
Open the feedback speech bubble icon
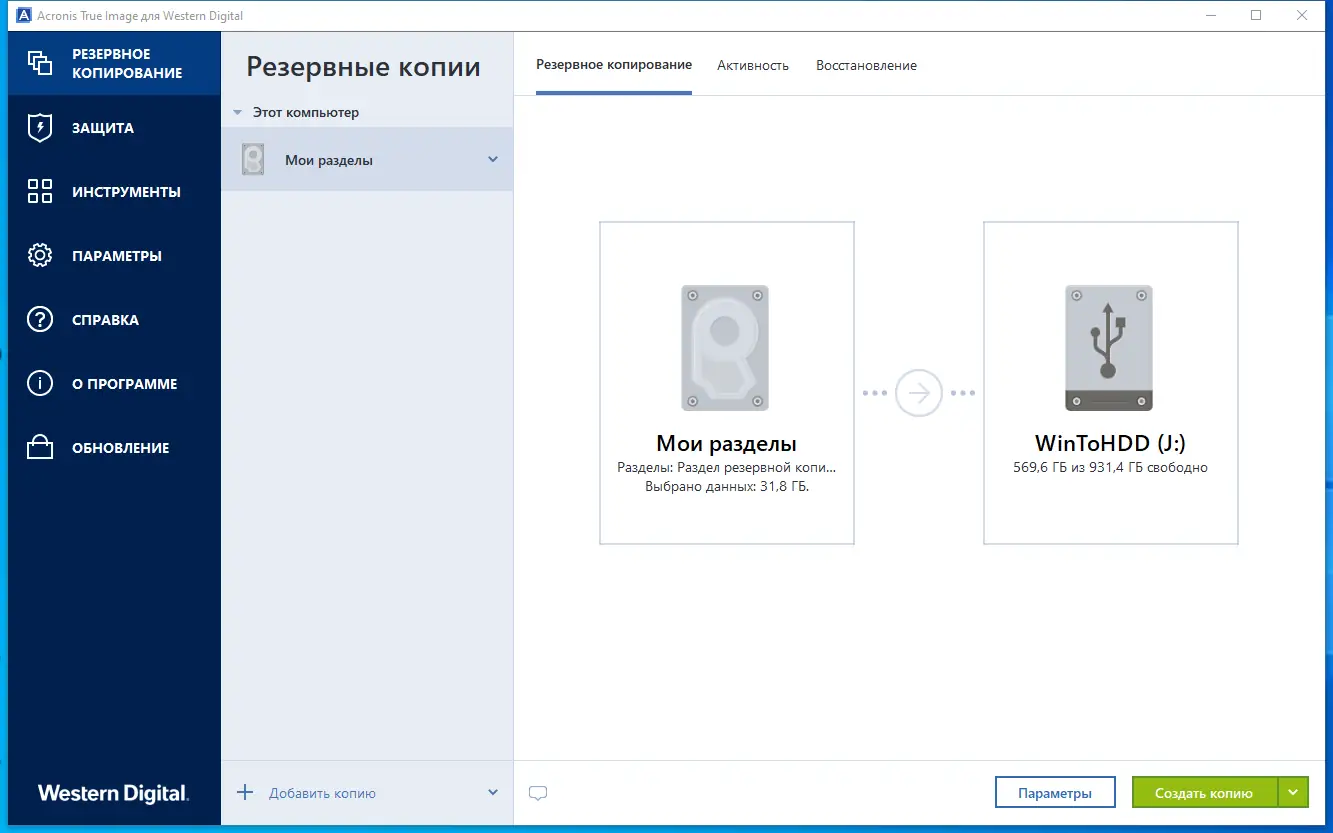point(538,792)
